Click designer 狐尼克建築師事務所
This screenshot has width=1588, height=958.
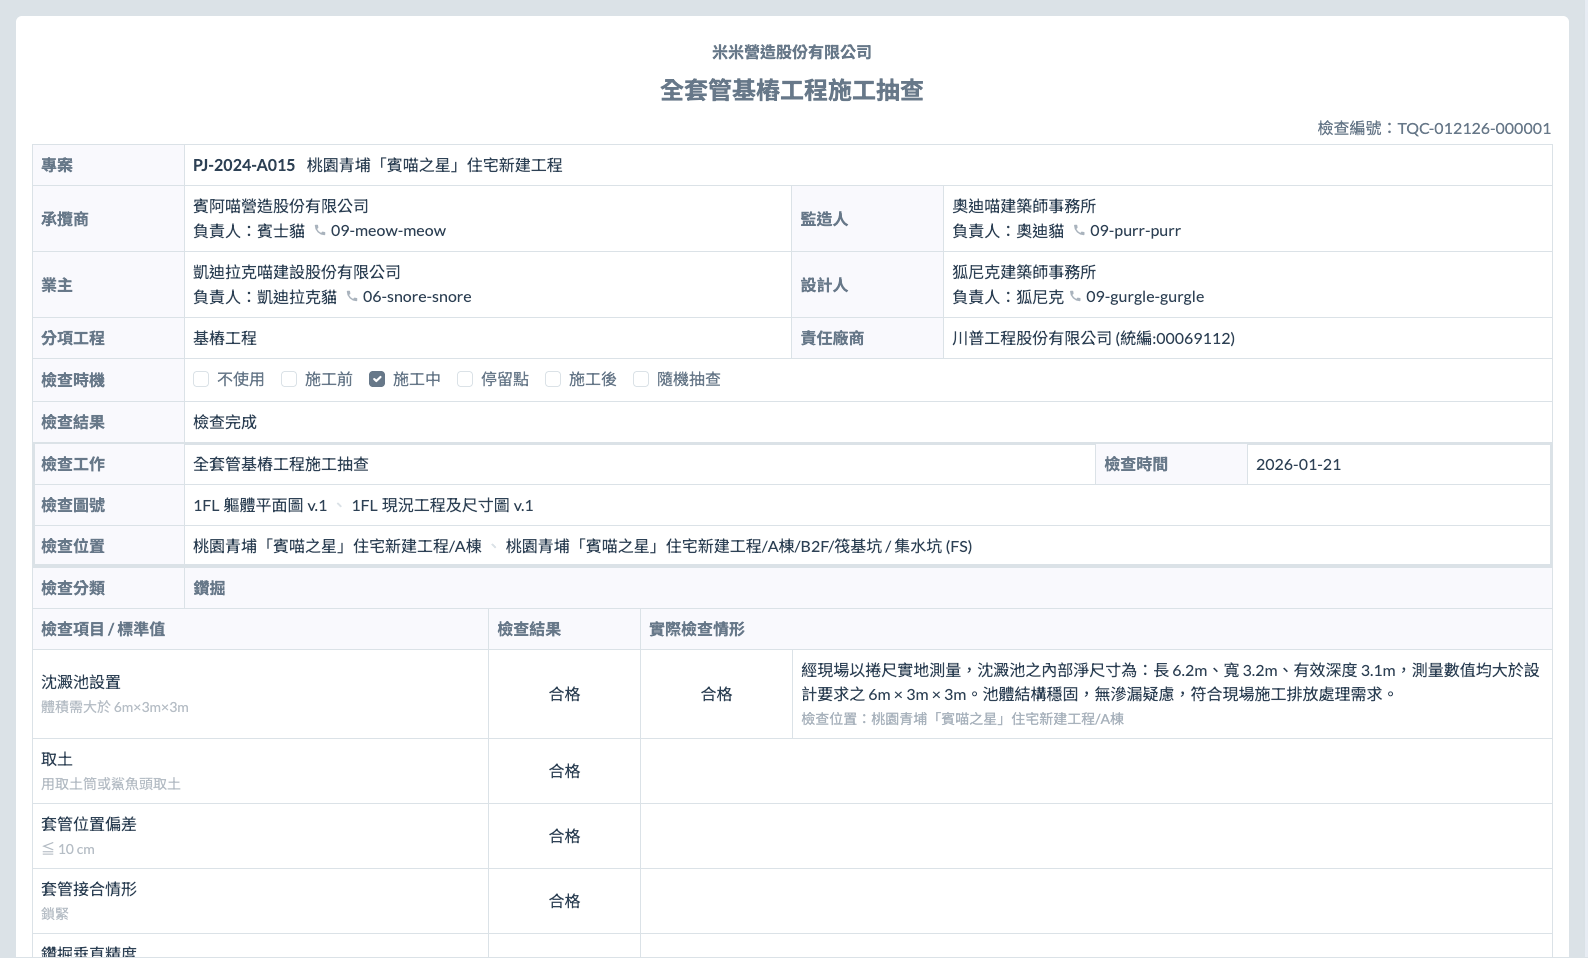click(1024, 272)
